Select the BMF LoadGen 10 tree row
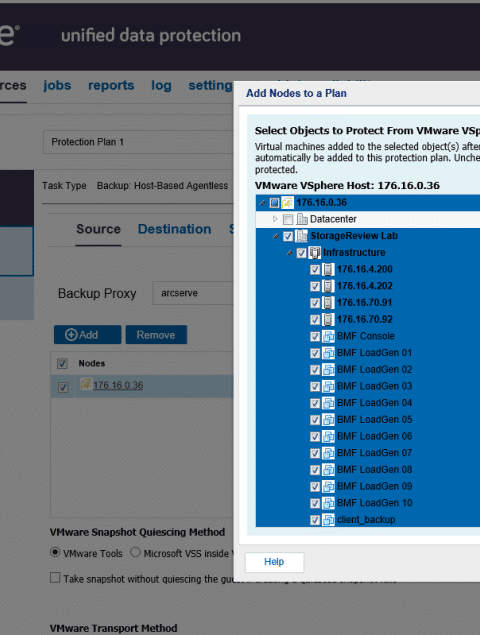 368,503
